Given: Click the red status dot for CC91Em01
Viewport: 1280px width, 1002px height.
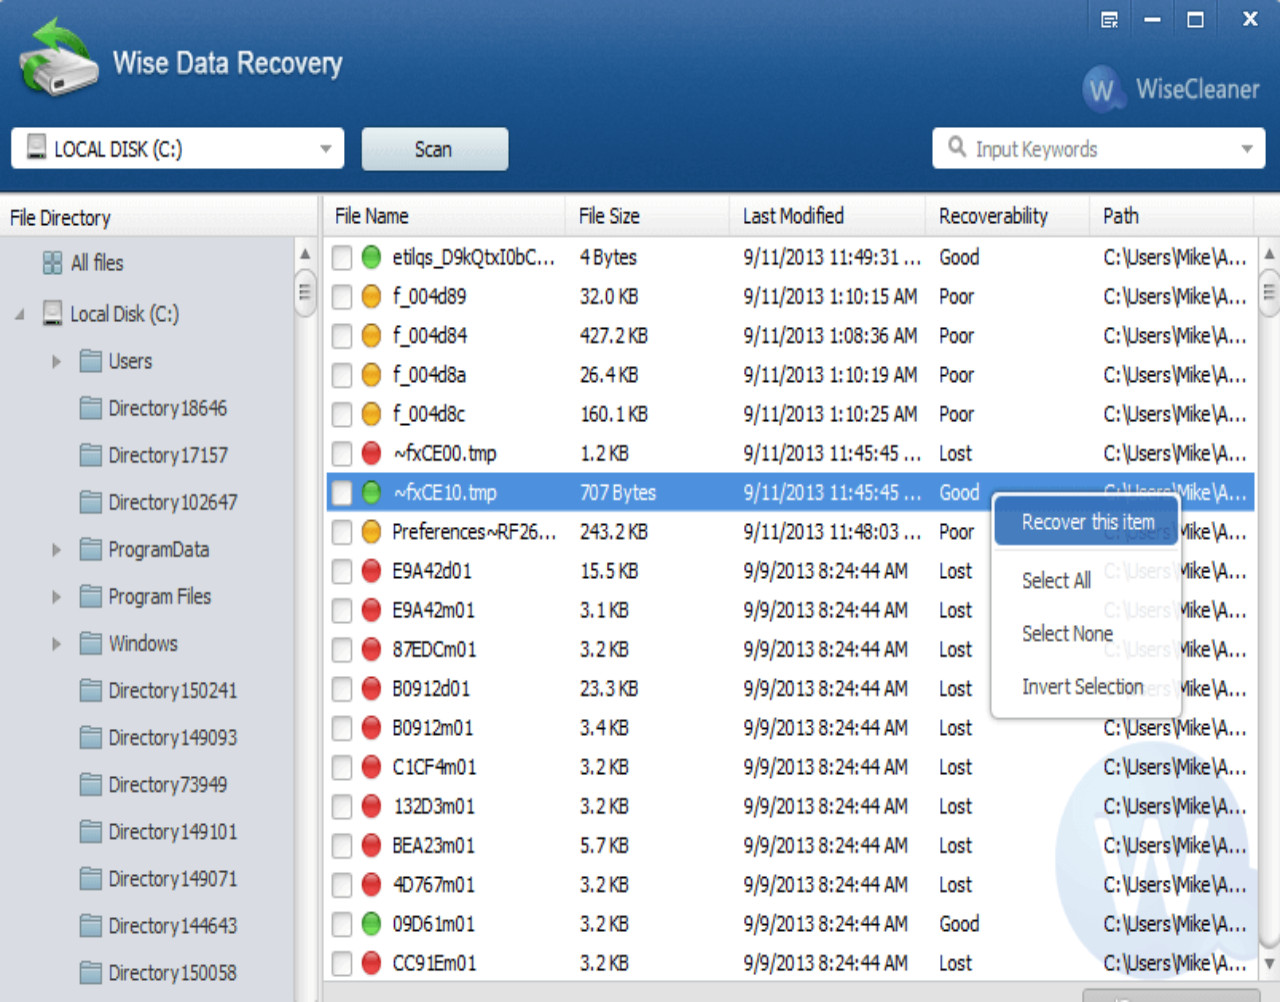Looking at the screenshot, I should [371, 963].
